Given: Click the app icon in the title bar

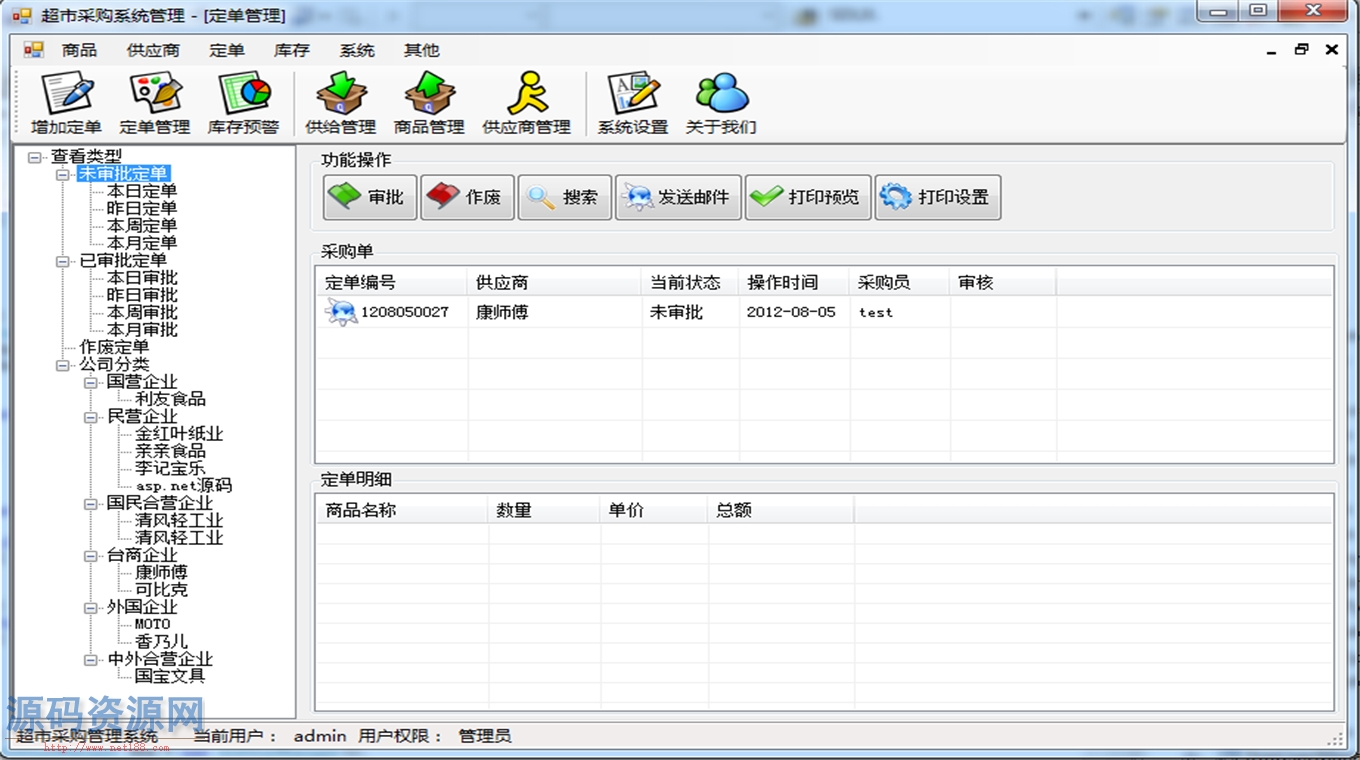Looking at the screenshot, I should click(x=21, y=16).
